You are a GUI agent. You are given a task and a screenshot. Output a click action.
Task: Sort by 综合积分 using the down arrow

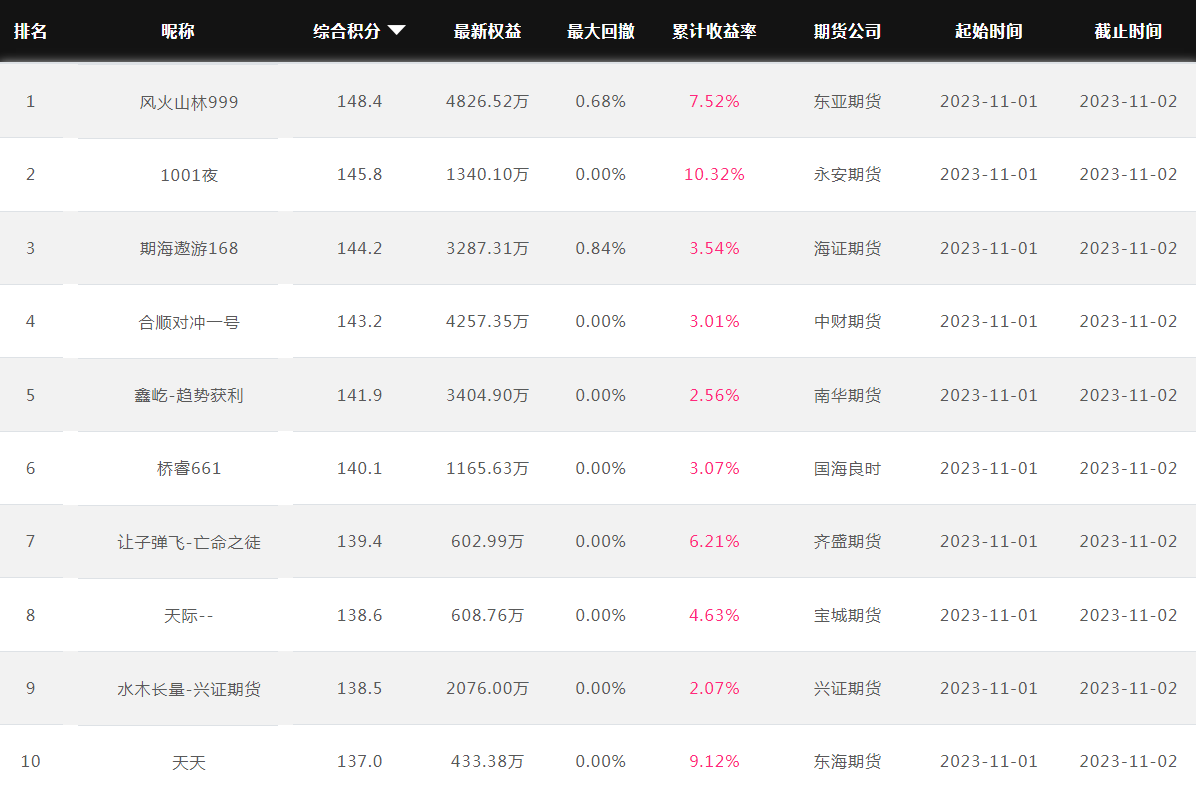tap(397, 30)
